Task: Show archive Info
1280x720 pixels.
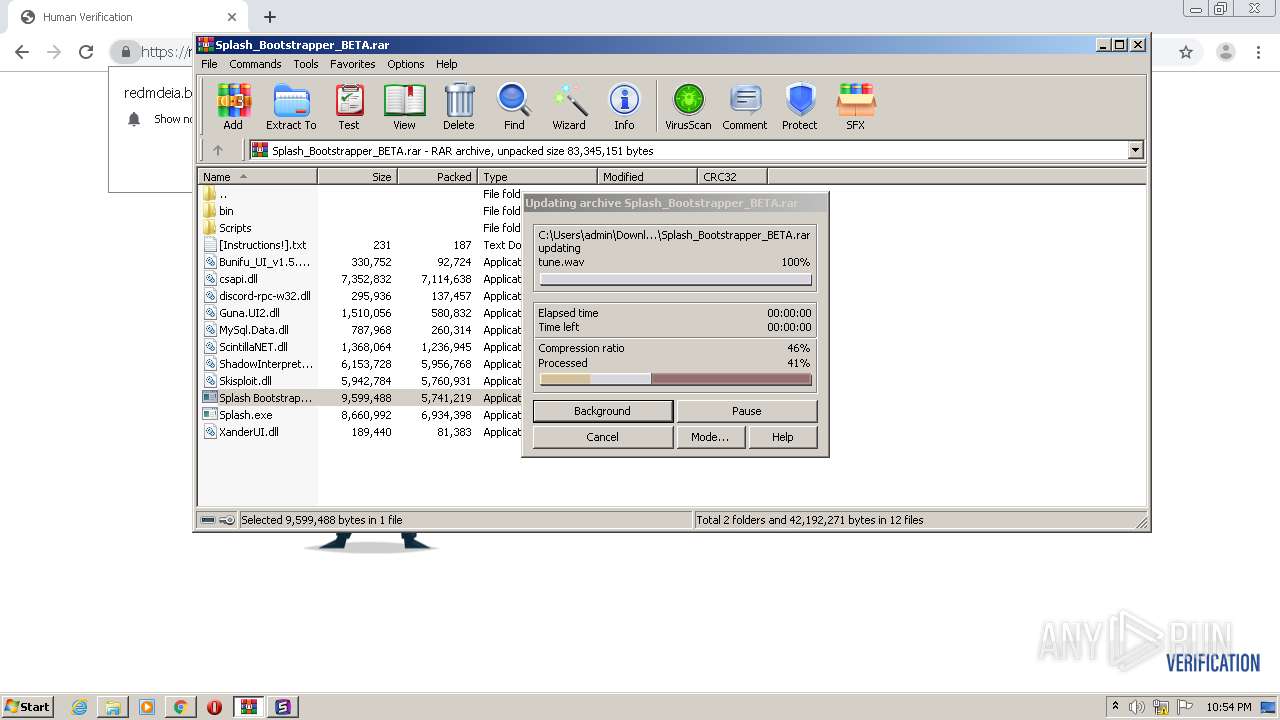Action: point(624,107)
